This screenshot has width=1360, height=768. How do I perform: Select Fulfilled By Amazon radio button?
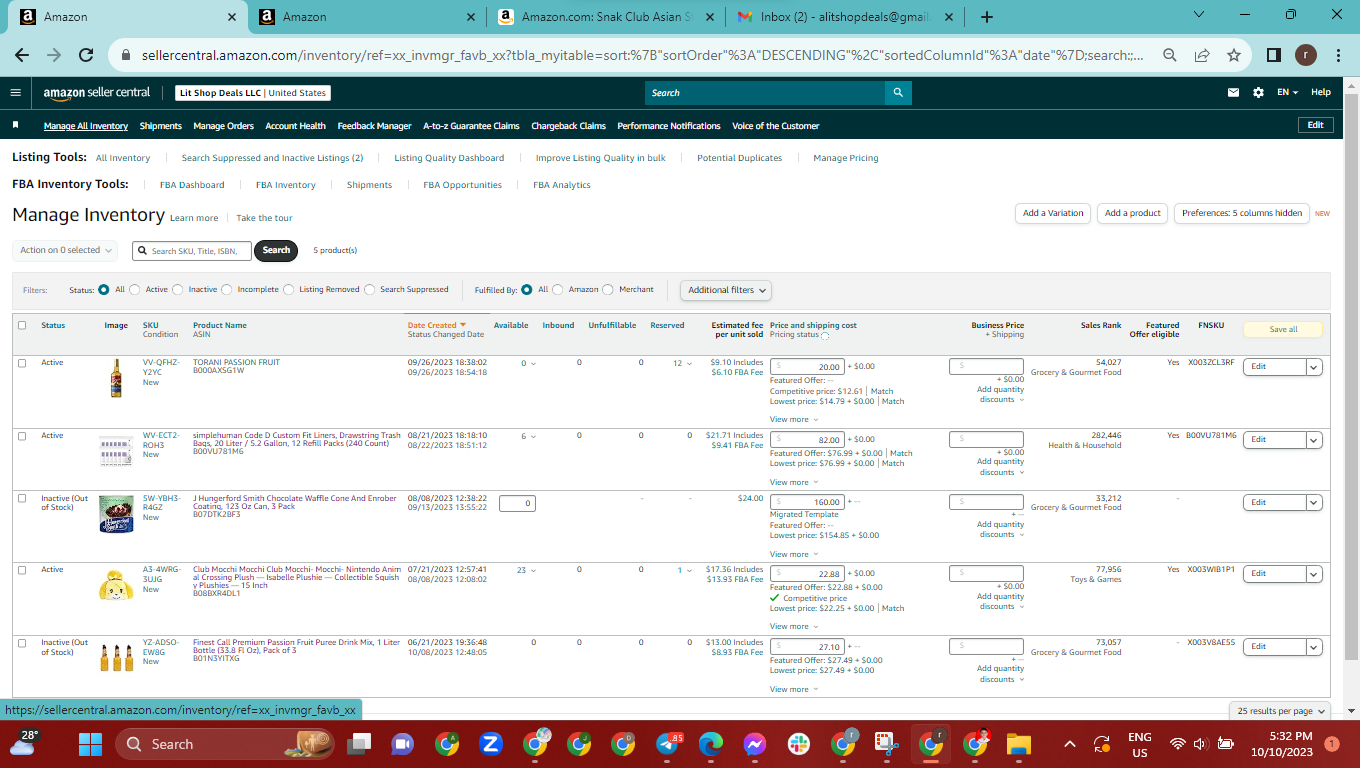coord(558,290)
